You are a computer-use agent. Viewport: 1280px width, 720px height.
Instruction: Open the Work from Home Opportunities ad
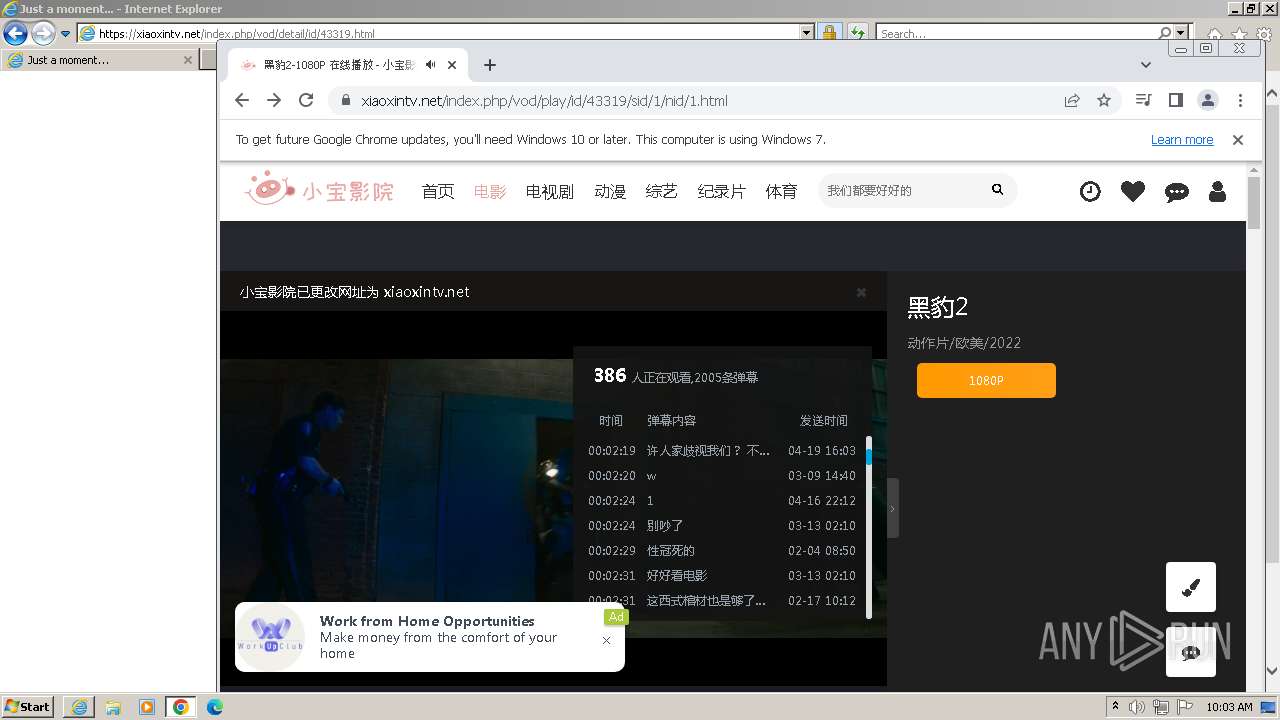click(x=430, y=637)
